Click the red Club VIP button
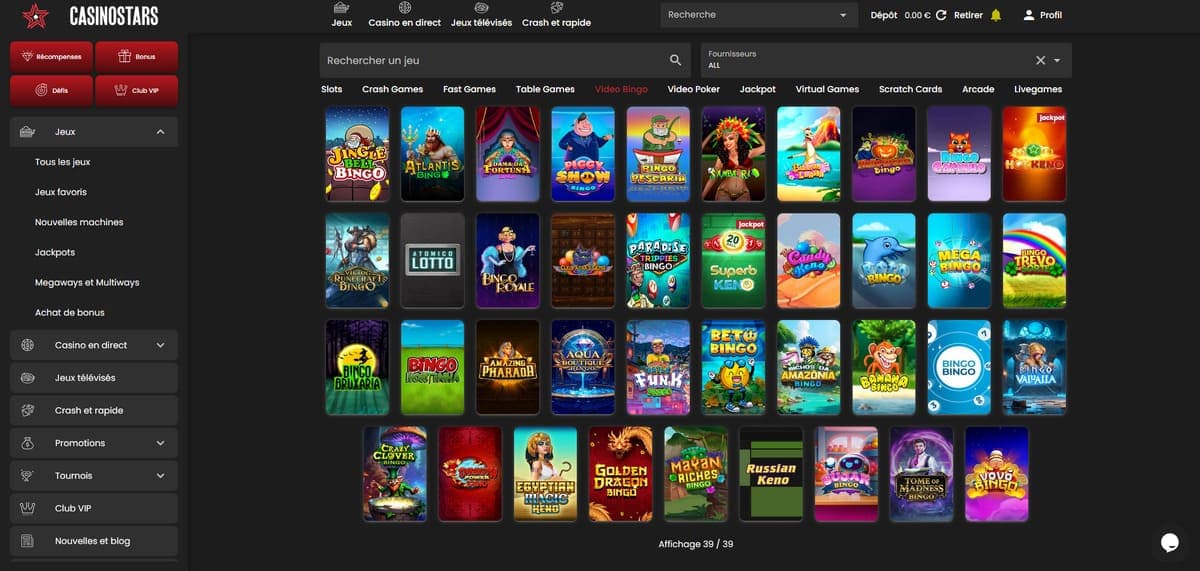The image size is (1200, 571). (137, 90)
